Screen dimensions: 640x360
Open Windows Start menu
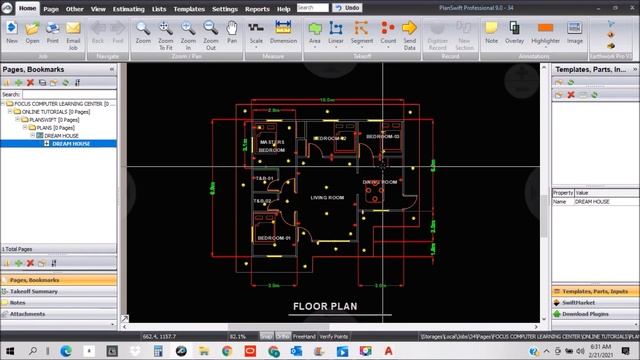[10, 351]
